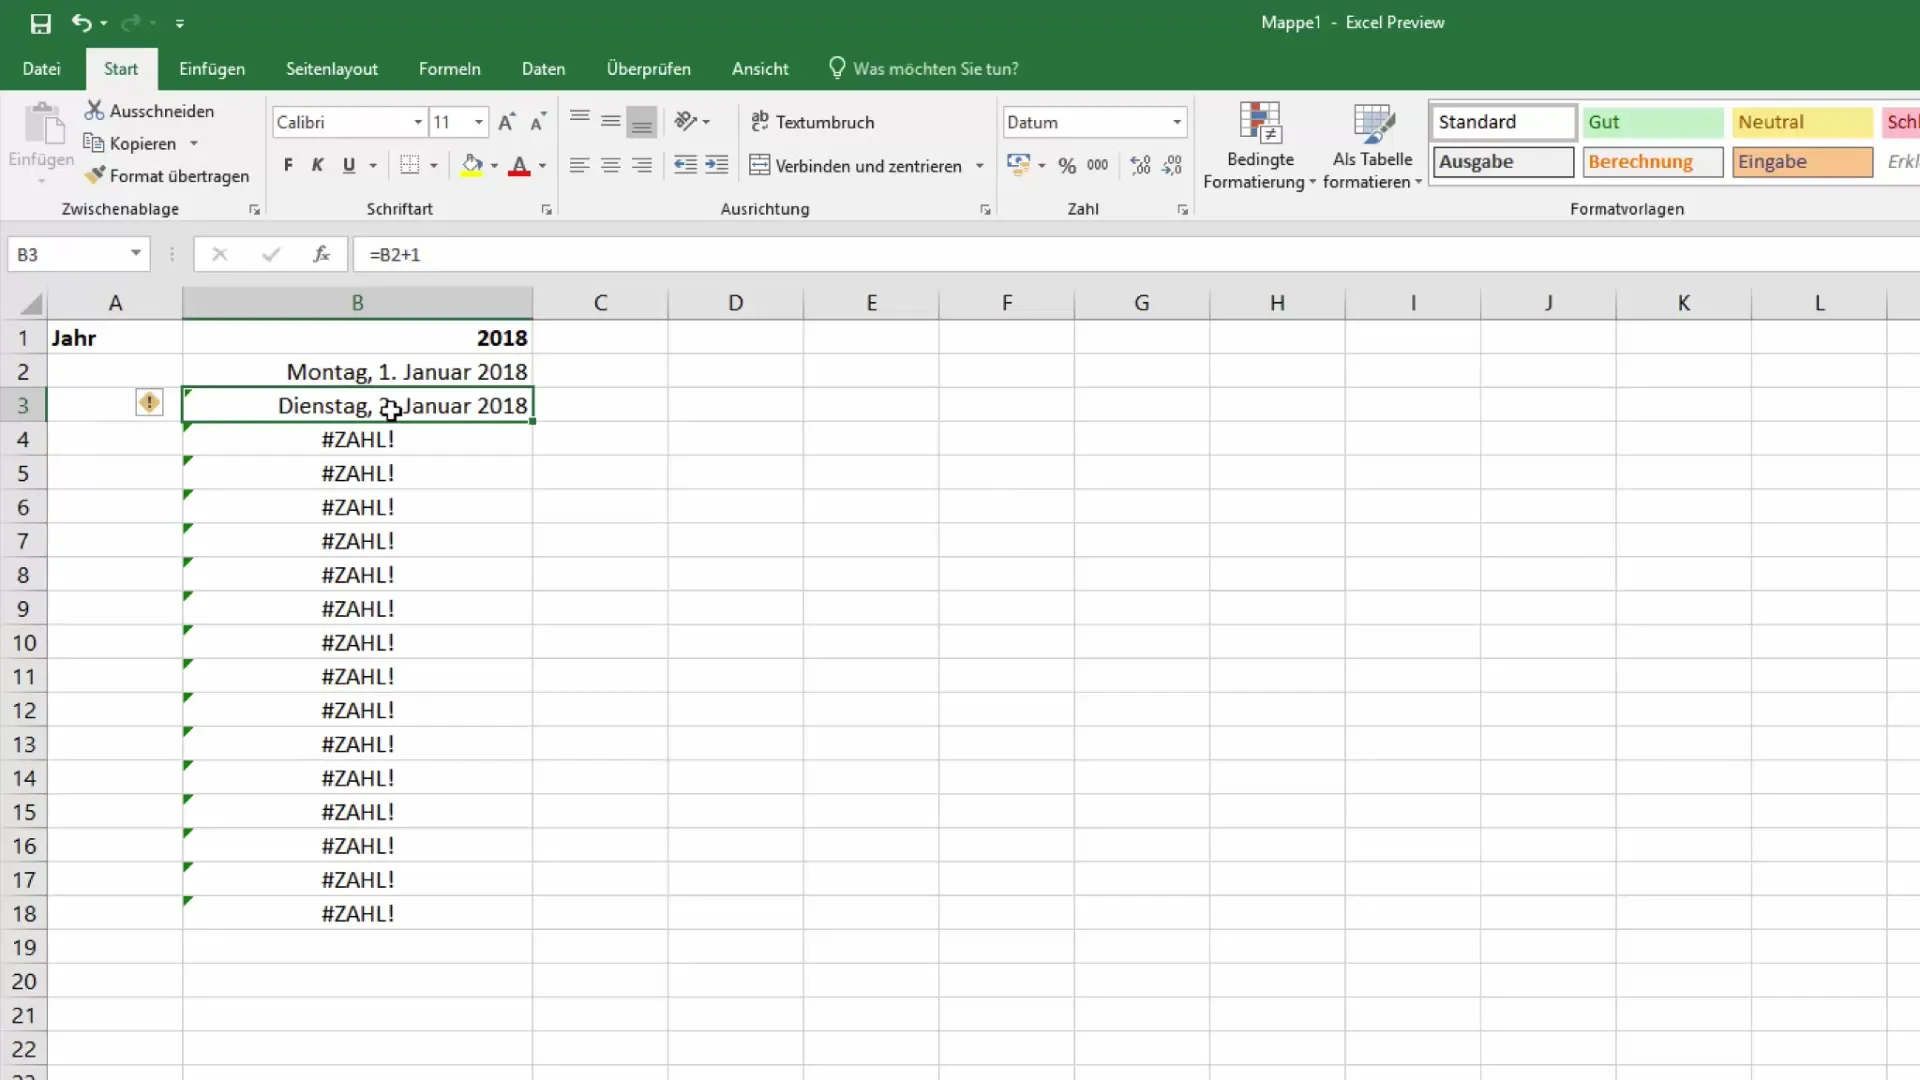This screenshot has width=1920, height=1080.
Task: Open the Formeln tab
Action: click(x=450, y=69)
